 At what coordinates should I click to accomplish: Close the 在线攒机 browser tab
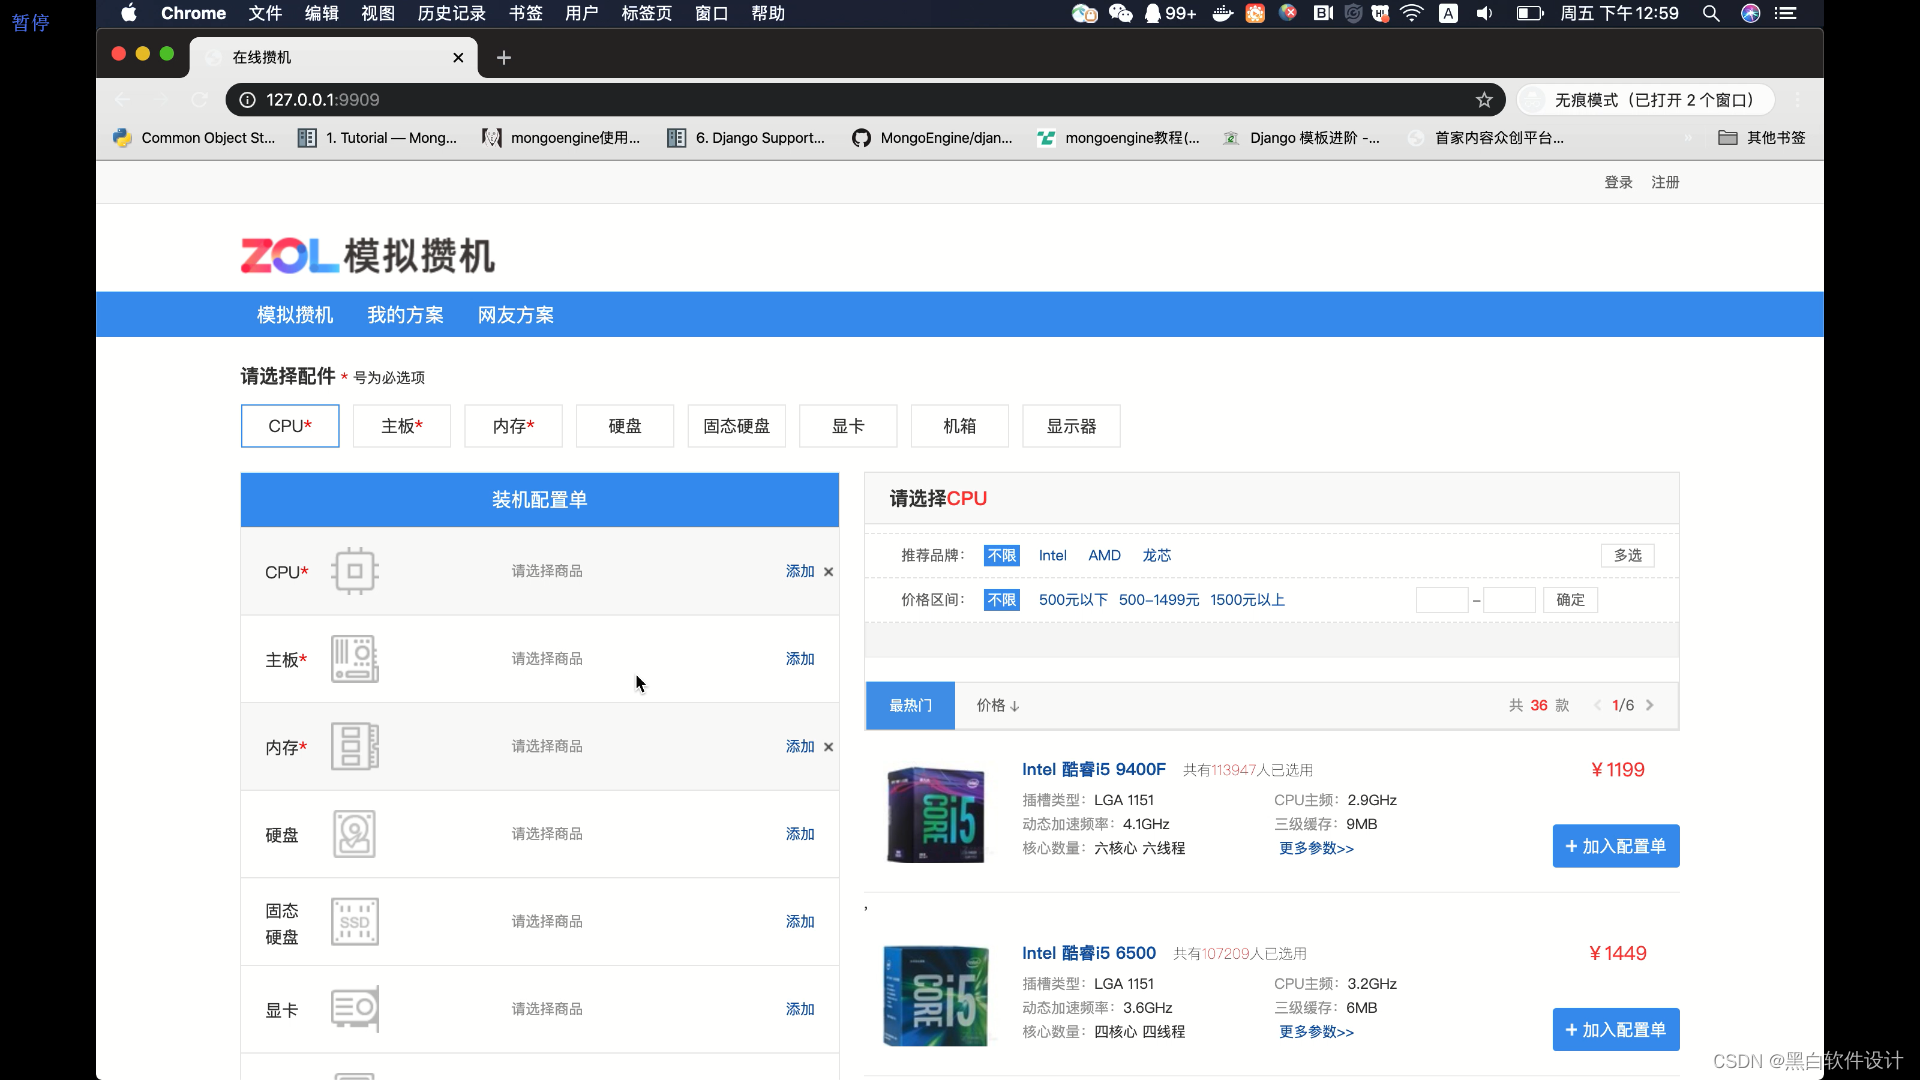(458, 58)
